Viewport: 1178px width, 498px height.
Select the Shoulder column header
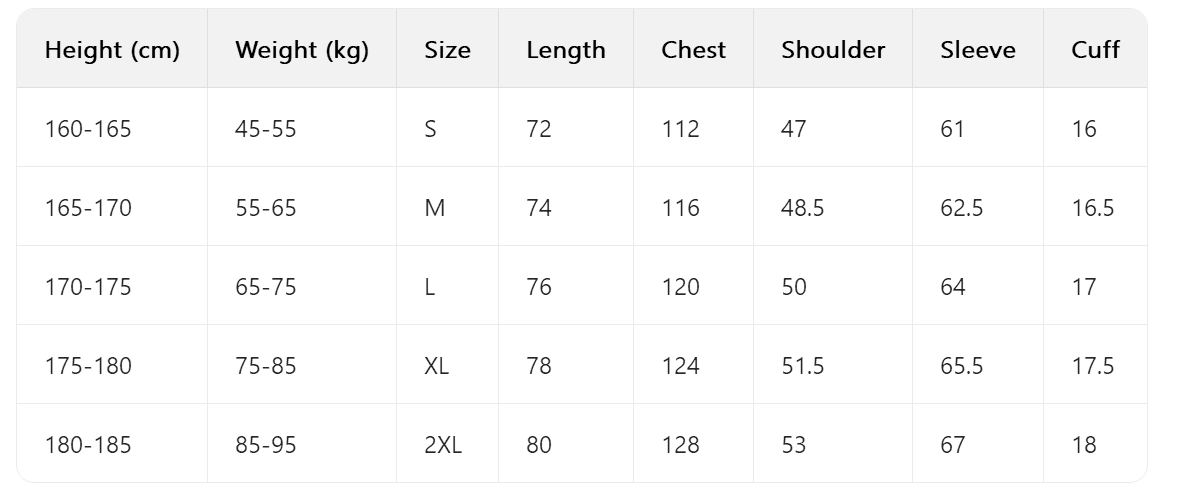pos(833,50)
